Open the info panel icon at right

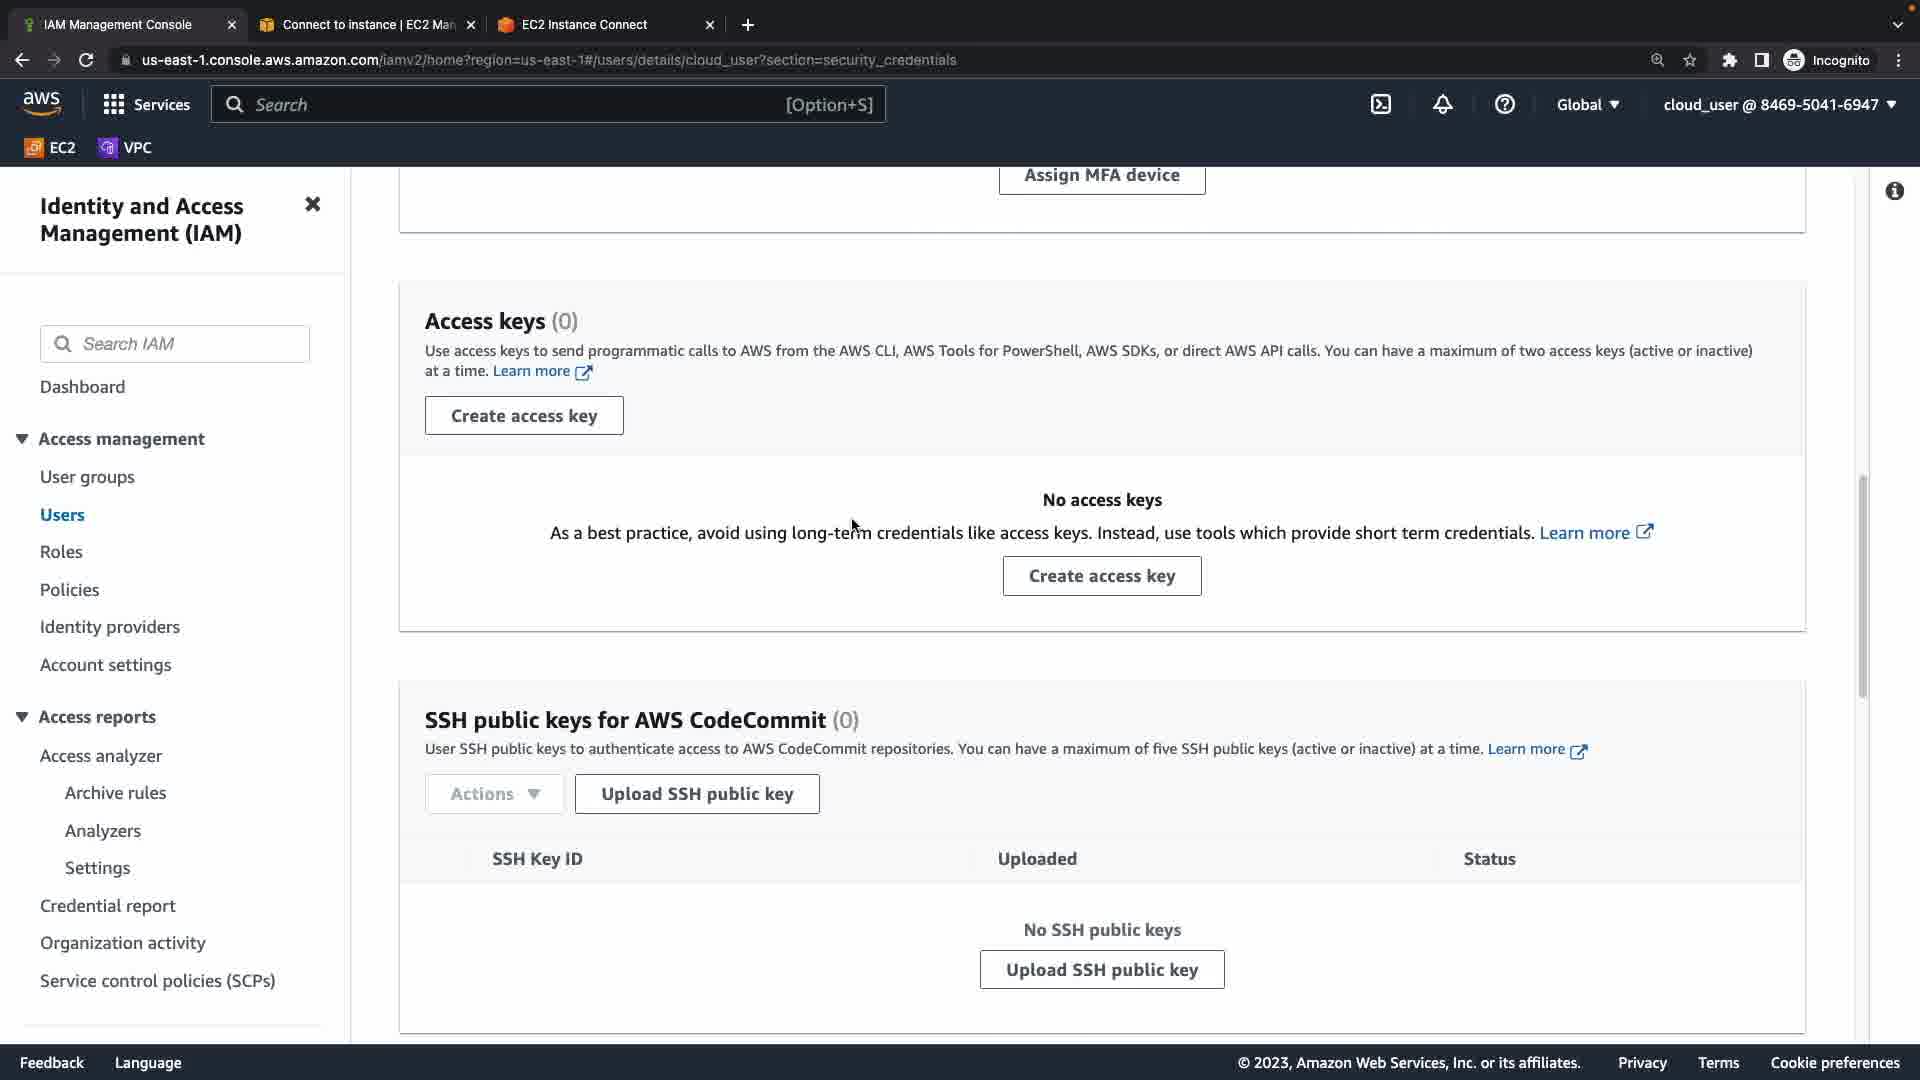click(x=1894, y=191)
